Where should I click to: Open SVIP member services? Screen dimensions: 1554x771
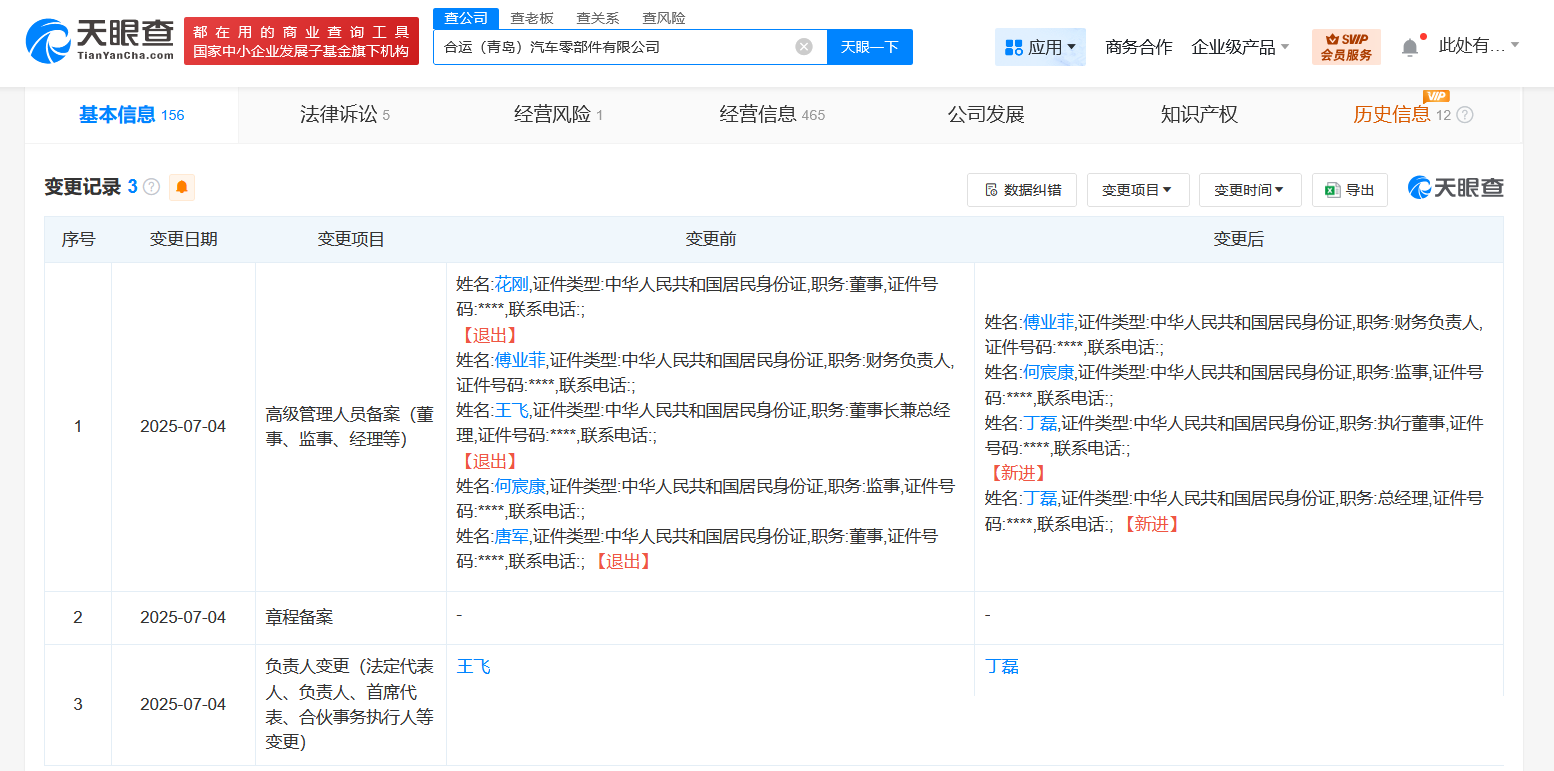1346,47
